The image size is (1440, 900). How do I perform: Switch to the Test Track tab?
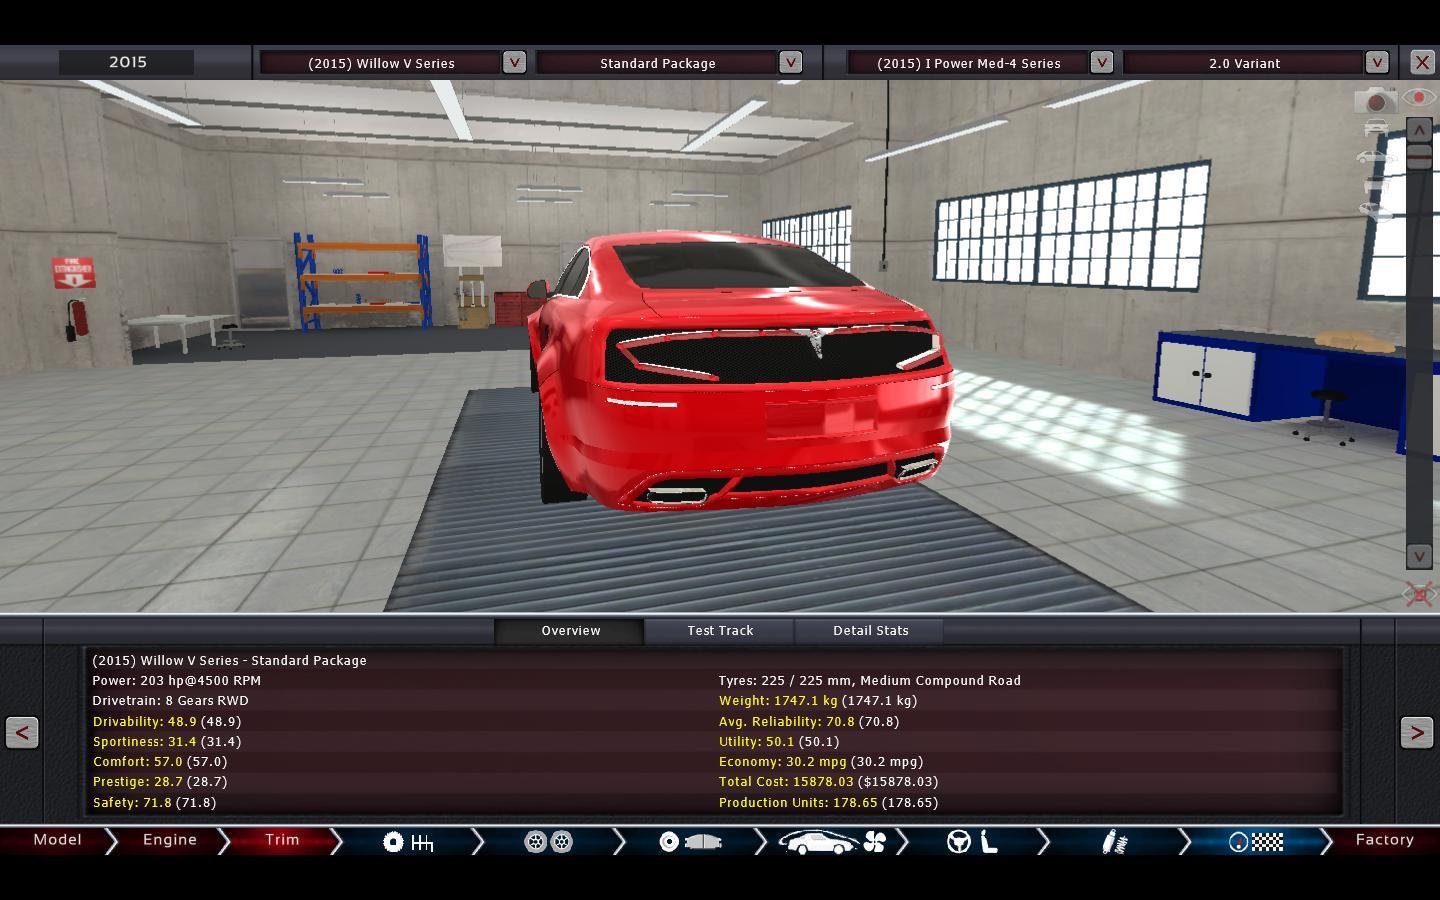coord(720,631)
